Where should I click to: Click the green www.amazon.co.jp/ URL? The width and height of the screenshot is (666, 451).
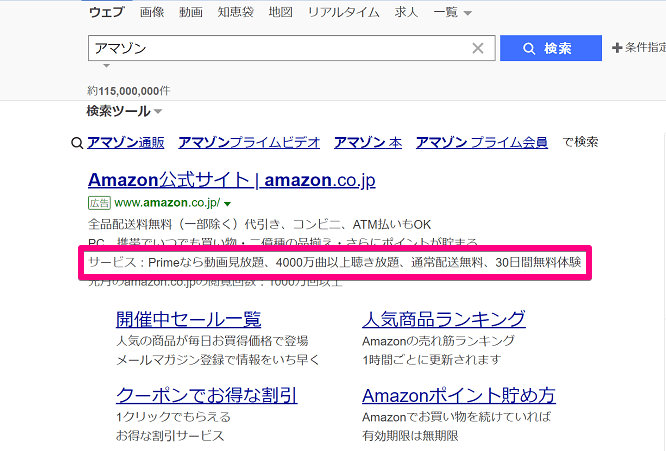(167, 203)
